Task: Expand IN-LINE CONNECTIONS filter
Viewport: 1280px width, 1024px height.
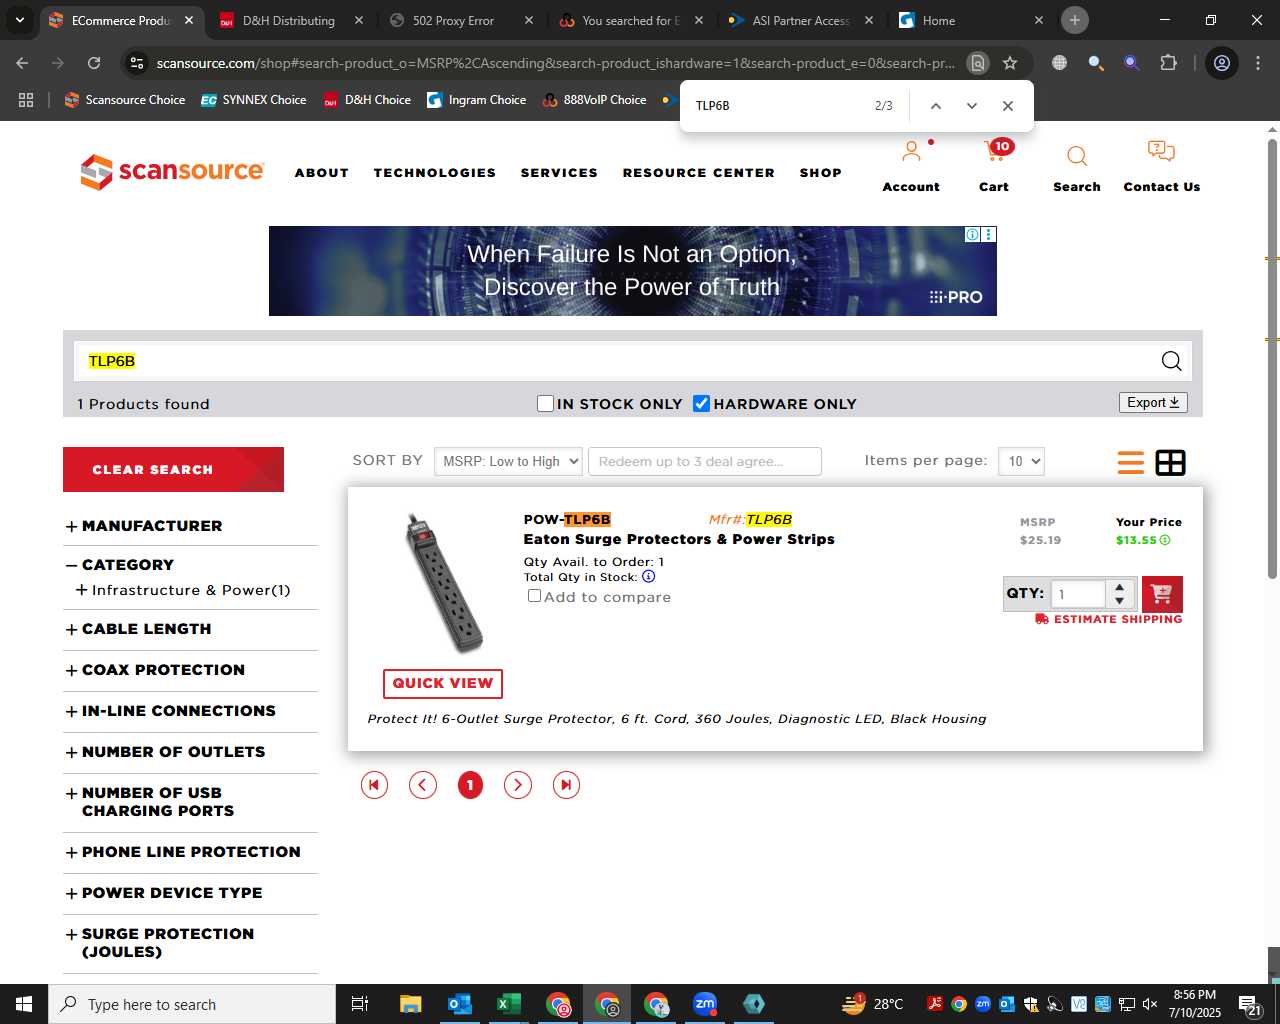Action: (170, 711)
